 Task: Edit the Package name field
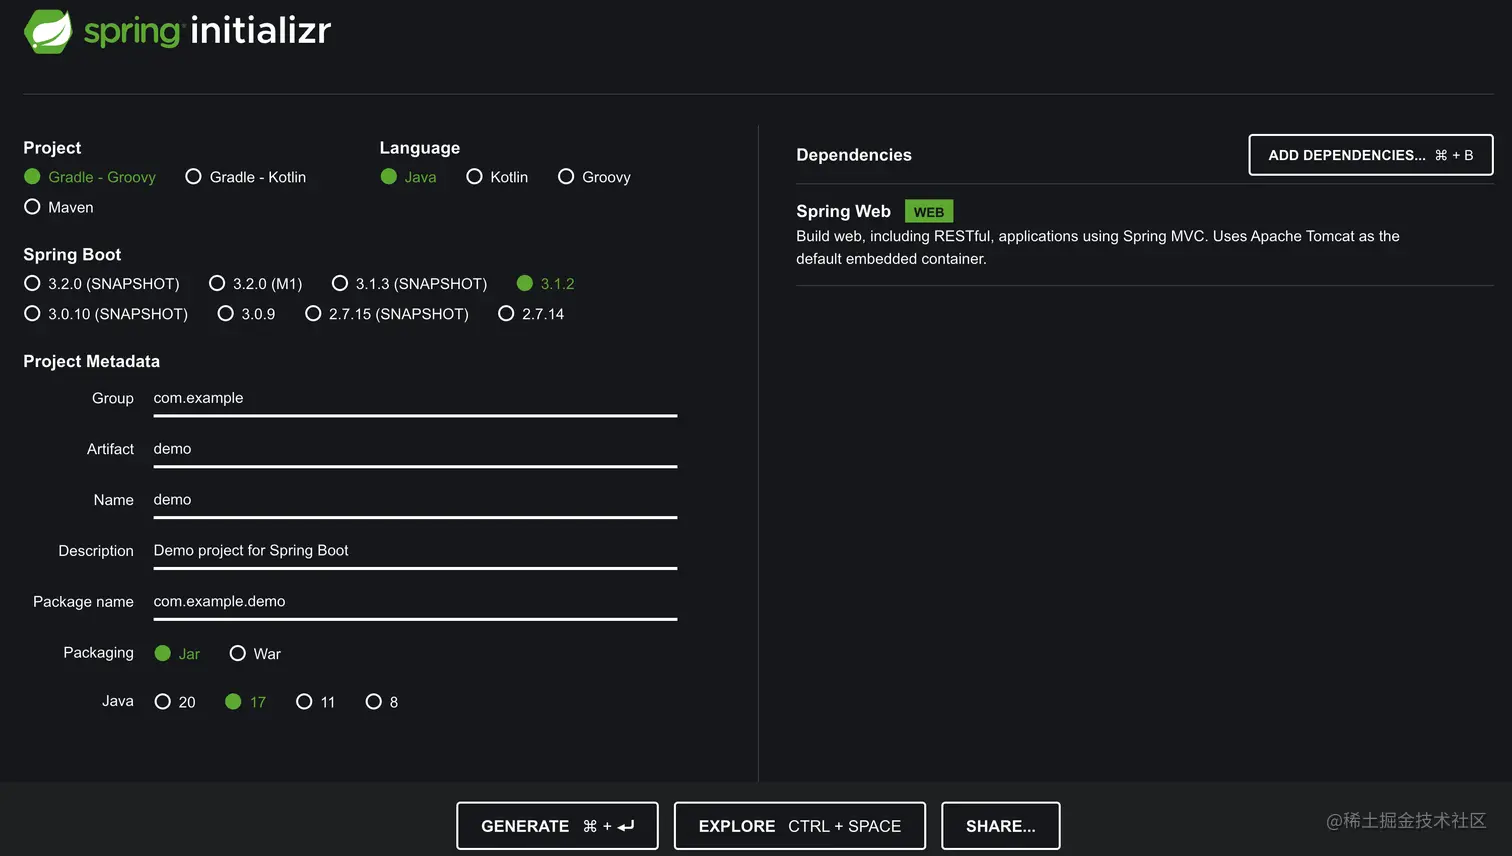coord(415,602)
